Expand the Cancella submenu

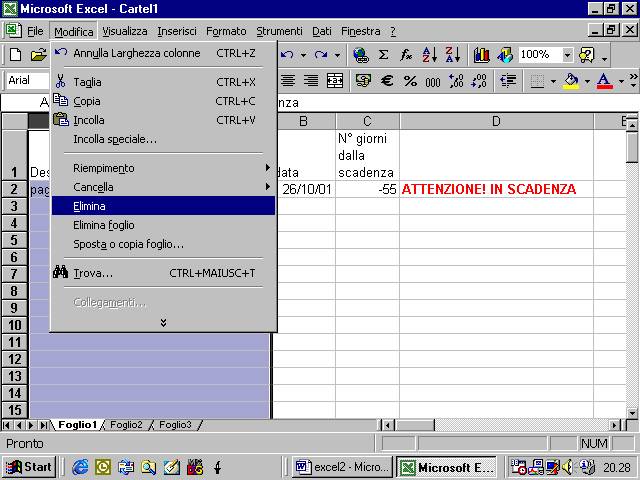pos(163,187)
